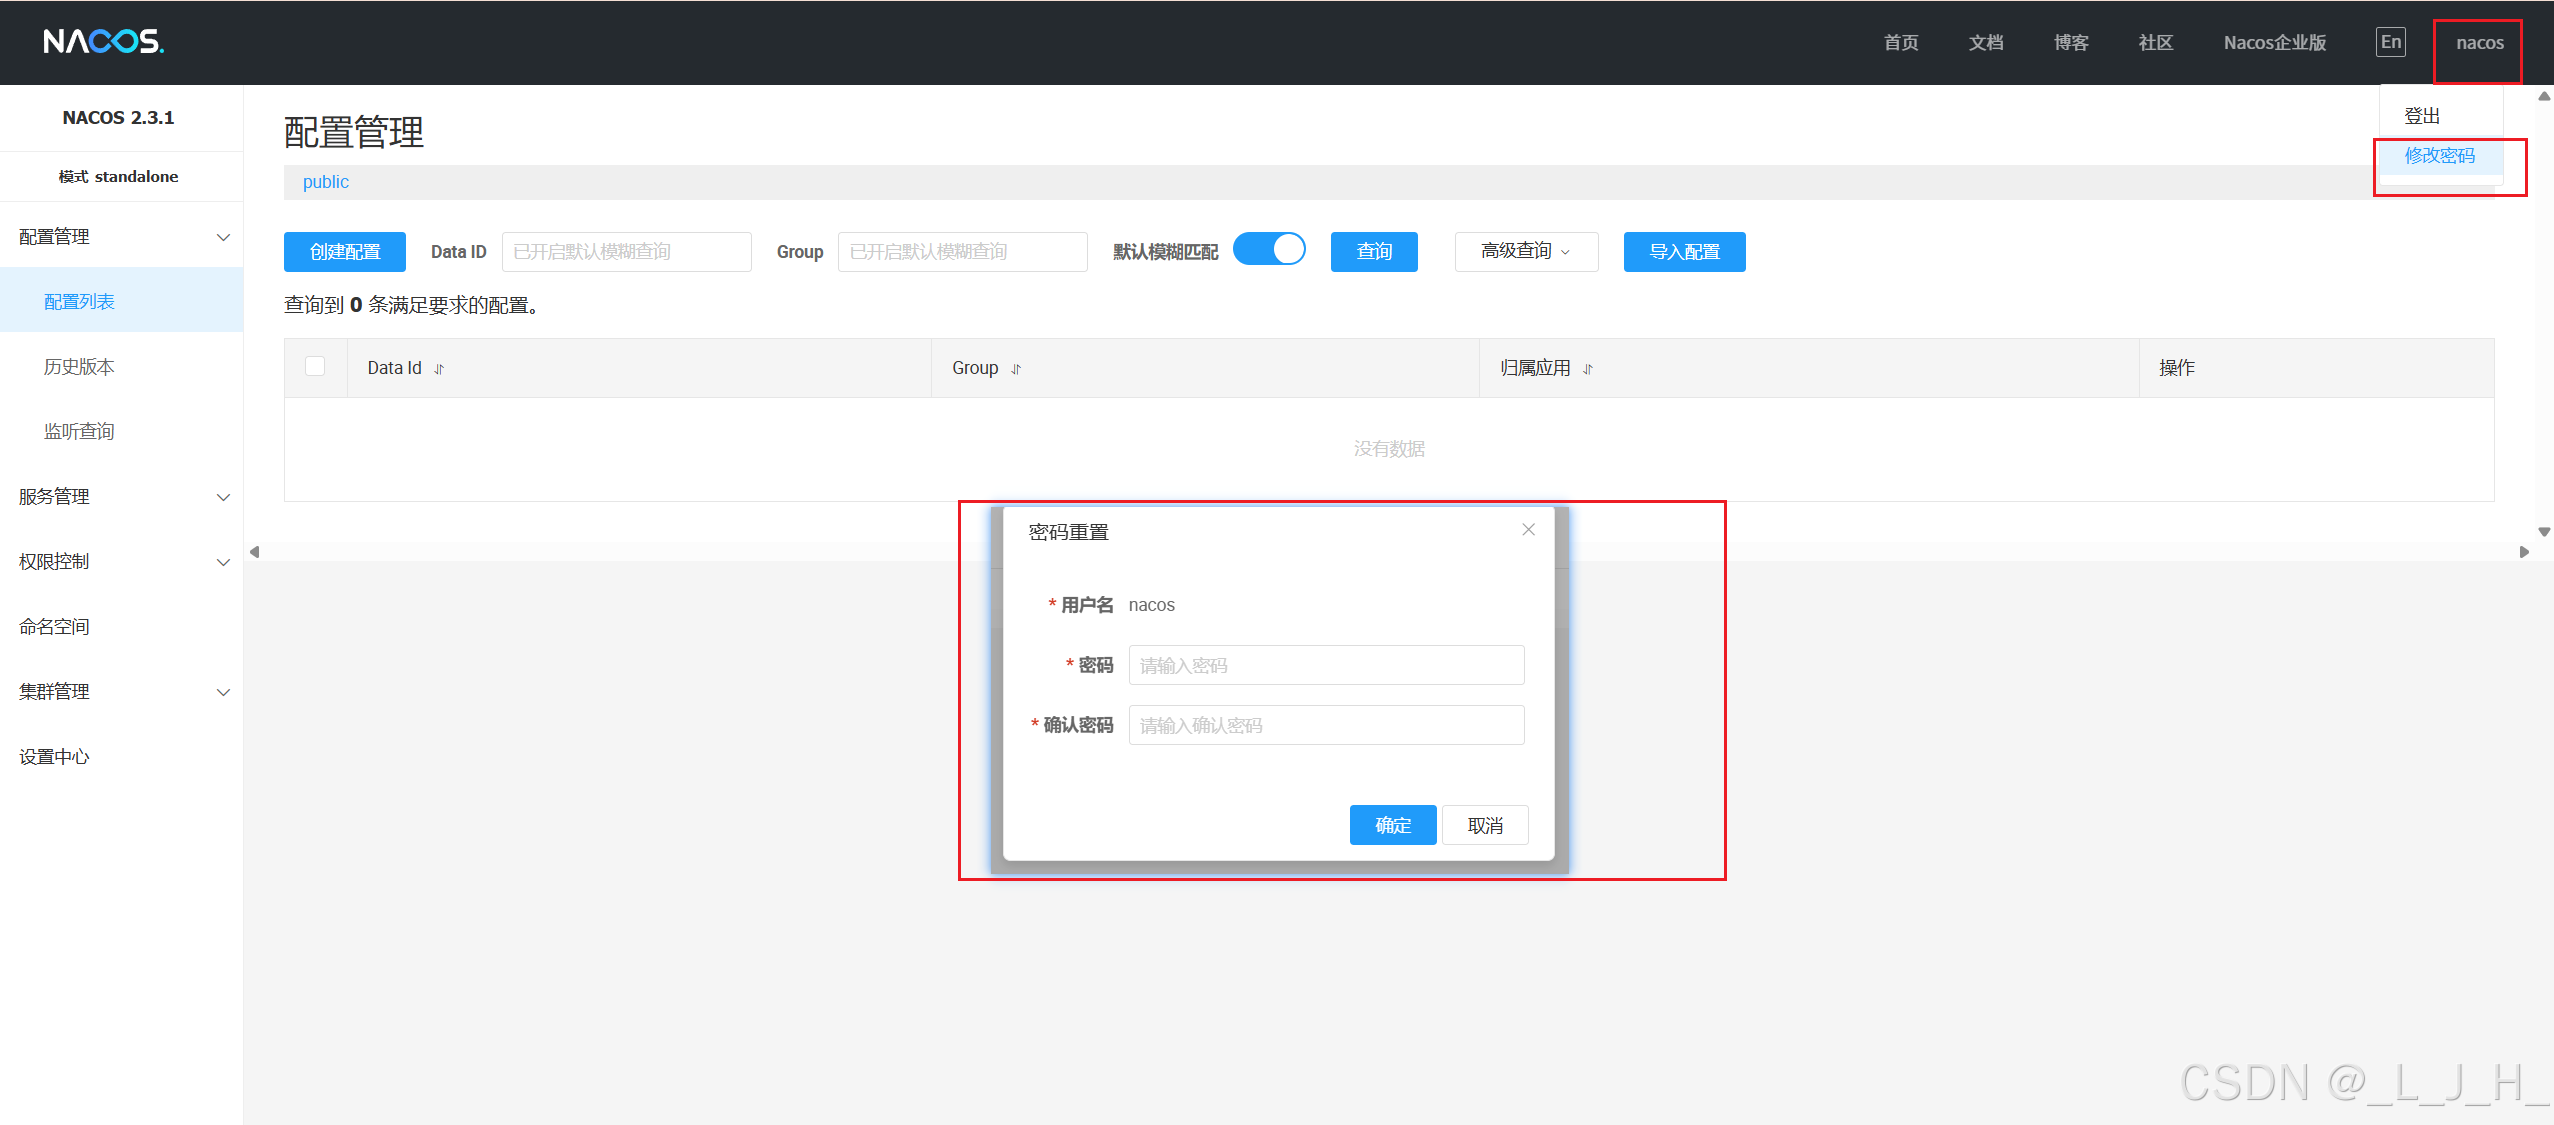Sort table by Data Id column icon

[439, 369]
